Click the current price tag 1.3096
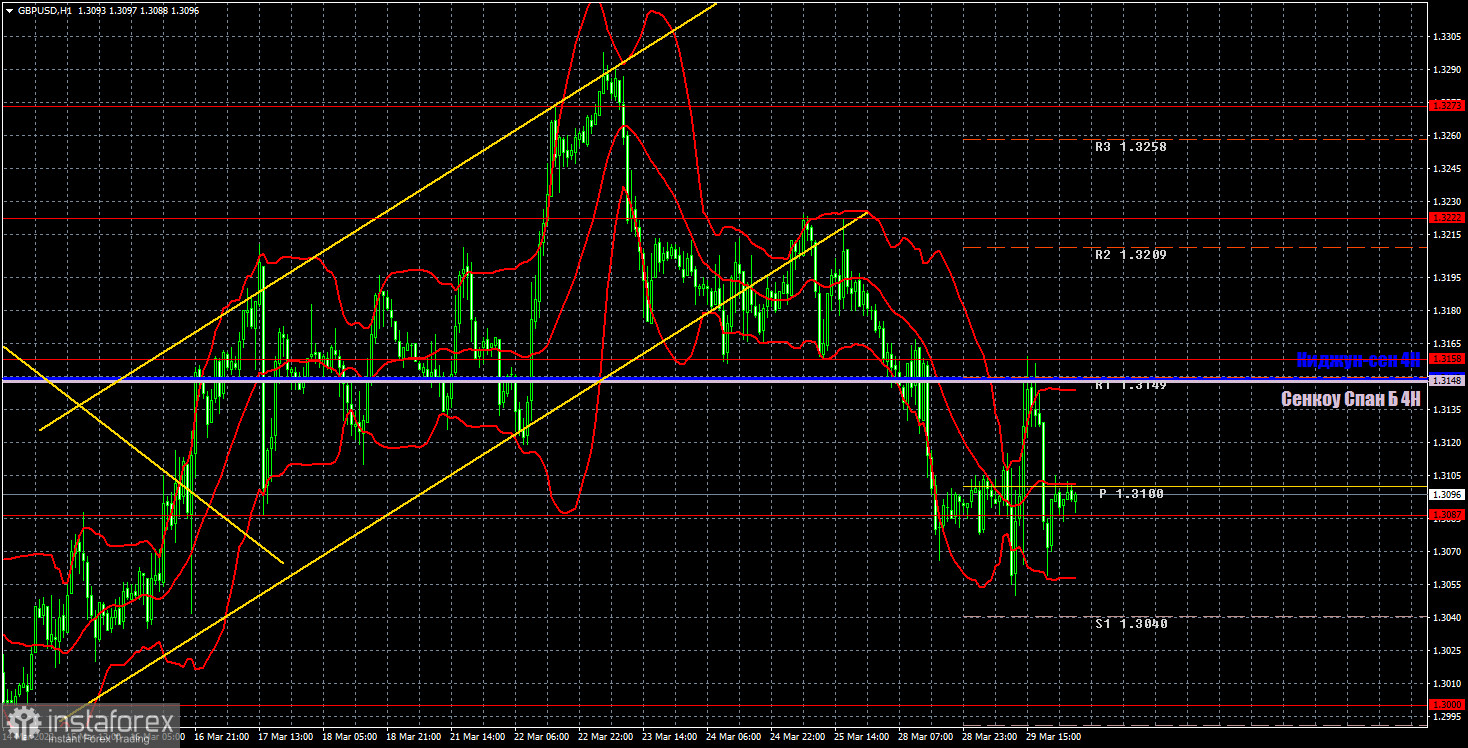This screenshot has height=748, width=1468. click(x=1446, y=494)
